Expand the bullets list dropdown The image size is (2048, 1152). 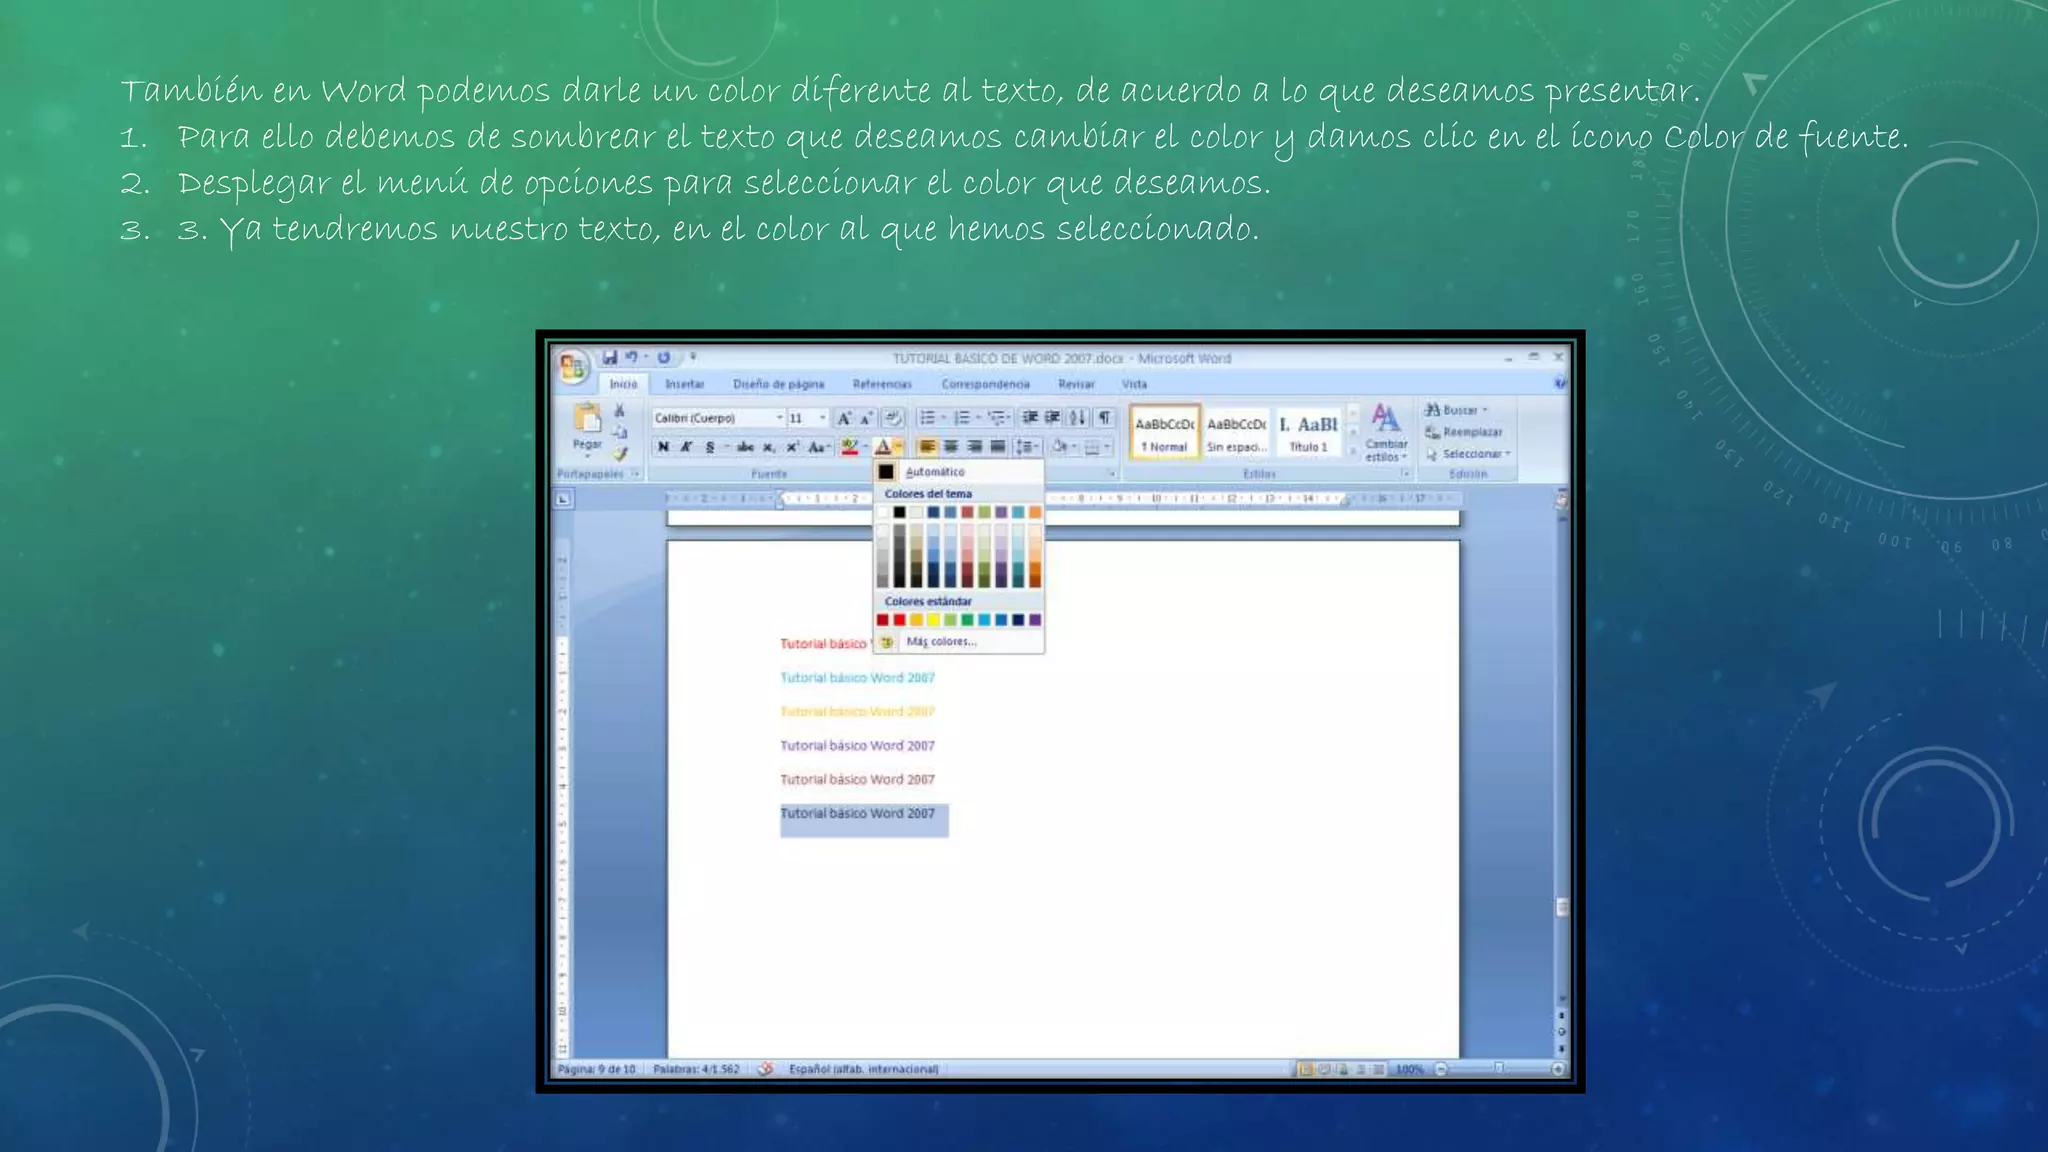coord(943,418)
